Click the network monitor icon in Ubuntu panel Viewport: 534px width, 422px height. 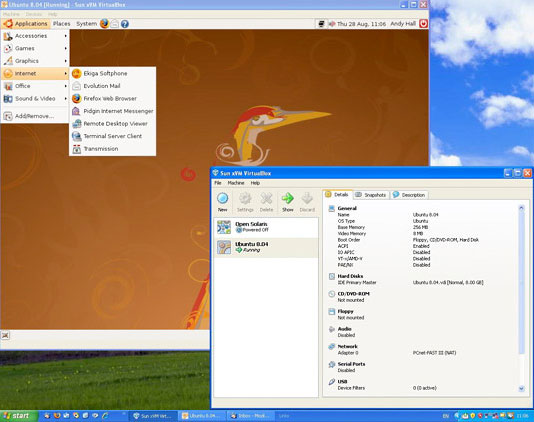(x=321, y=24)
